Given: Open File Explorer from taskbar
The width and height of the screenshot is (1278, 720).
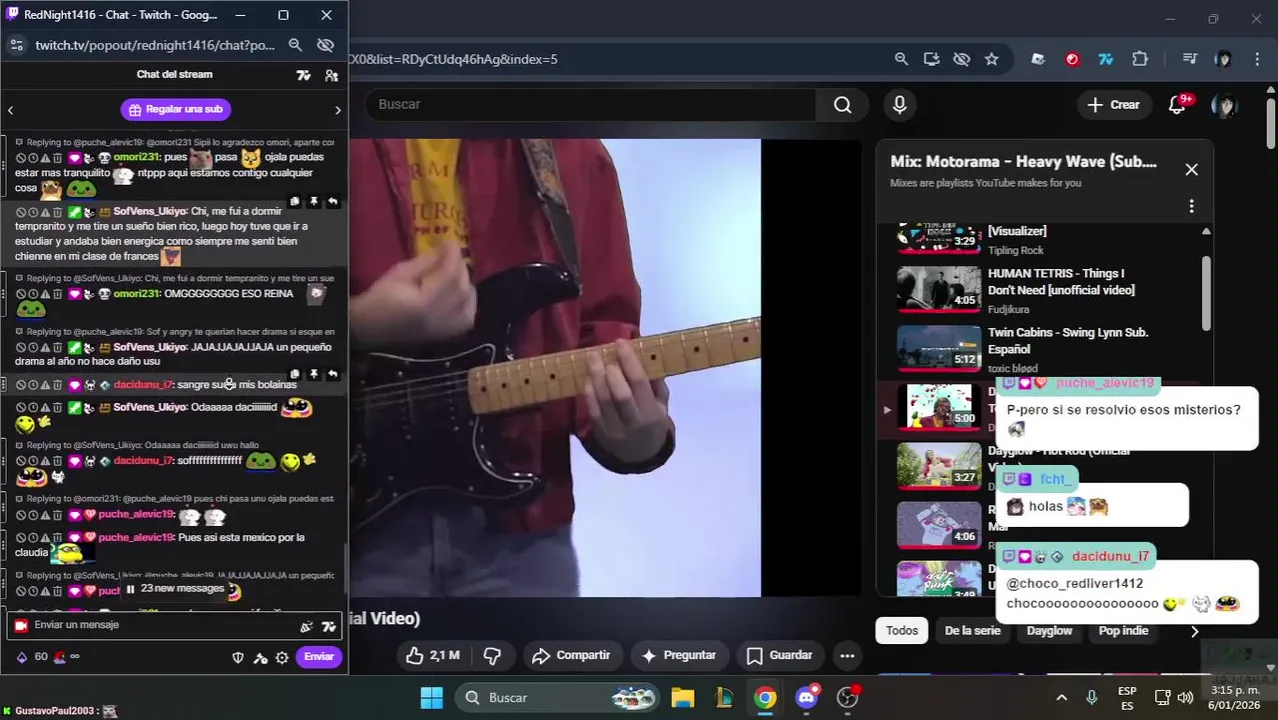Looking at the screenshot, I should tap(682, 698).
